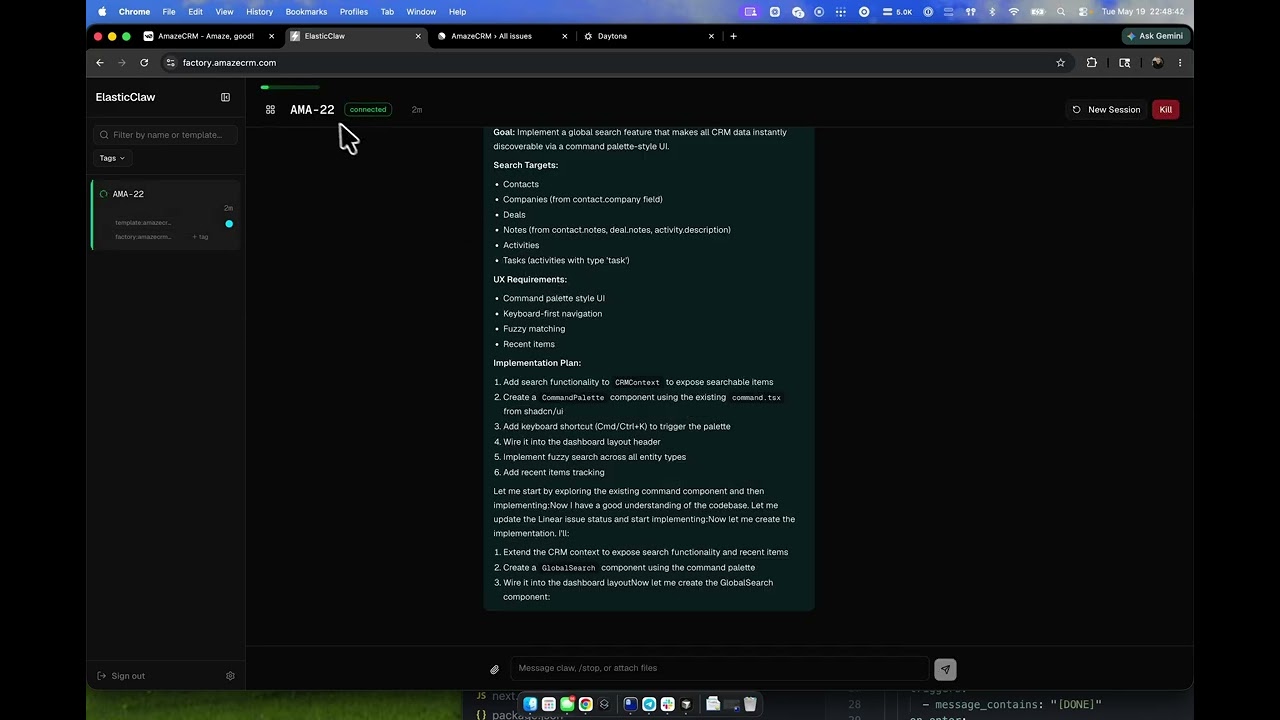This screenshot has width=1280, height=720.
Task: Open Chrome profile avatar
Action: tap(1157, 62)
